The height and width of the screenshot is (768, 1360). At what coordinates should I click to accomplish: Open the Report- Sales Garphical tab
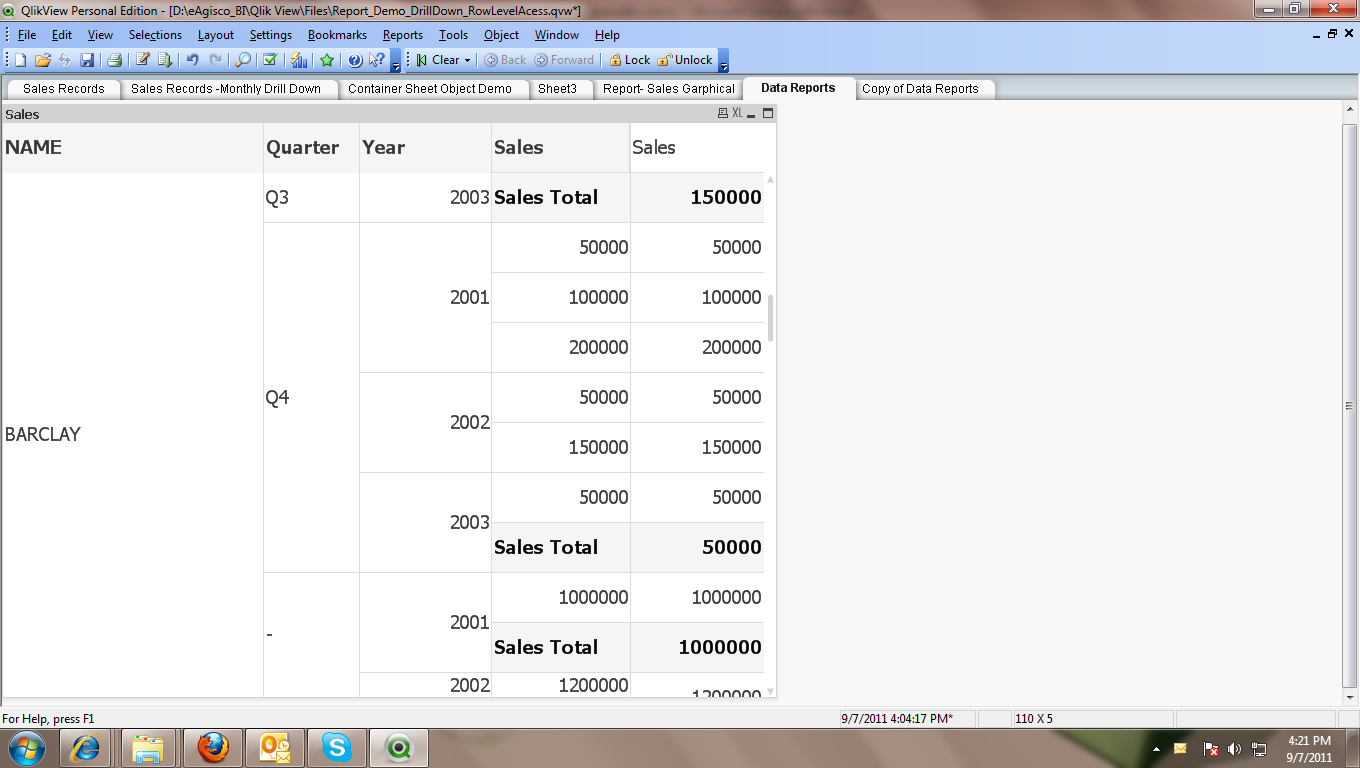coord(669,89)
